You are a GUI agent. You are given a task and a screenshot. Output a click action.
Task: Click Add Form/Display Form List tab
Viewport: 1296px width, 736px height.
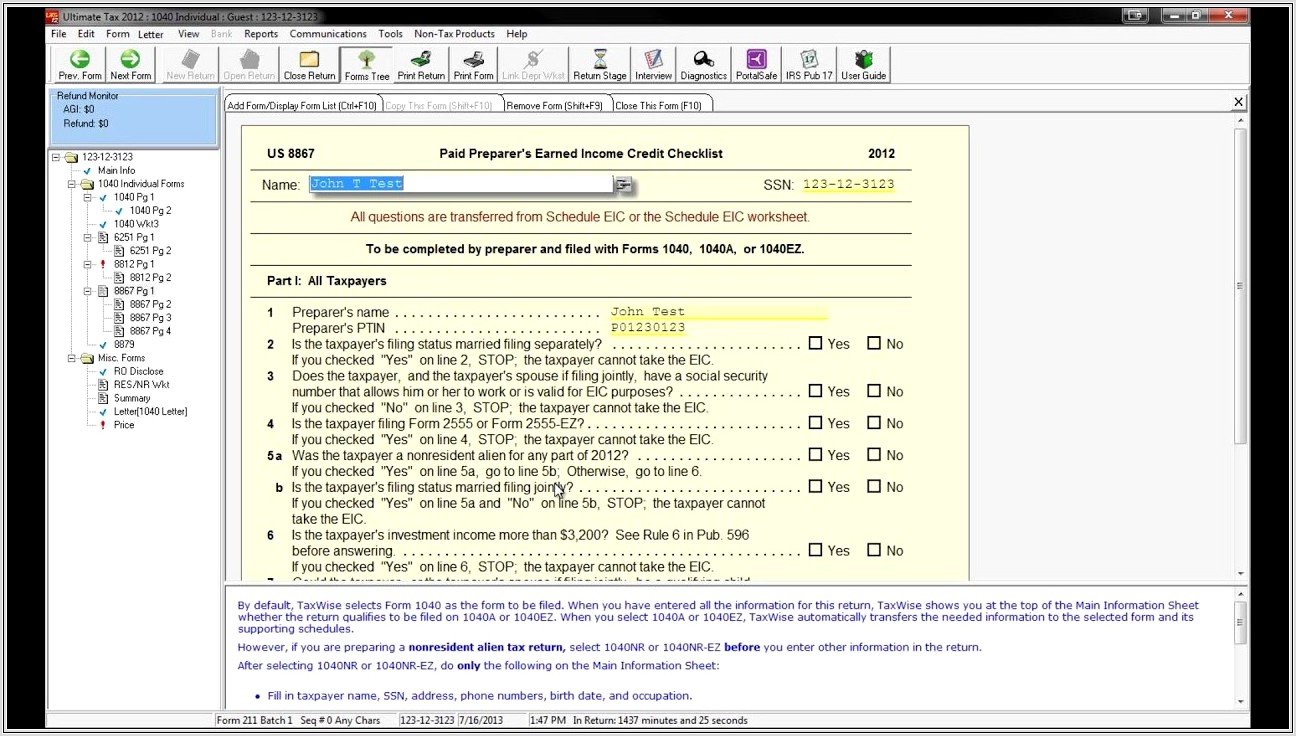(302, 105)
